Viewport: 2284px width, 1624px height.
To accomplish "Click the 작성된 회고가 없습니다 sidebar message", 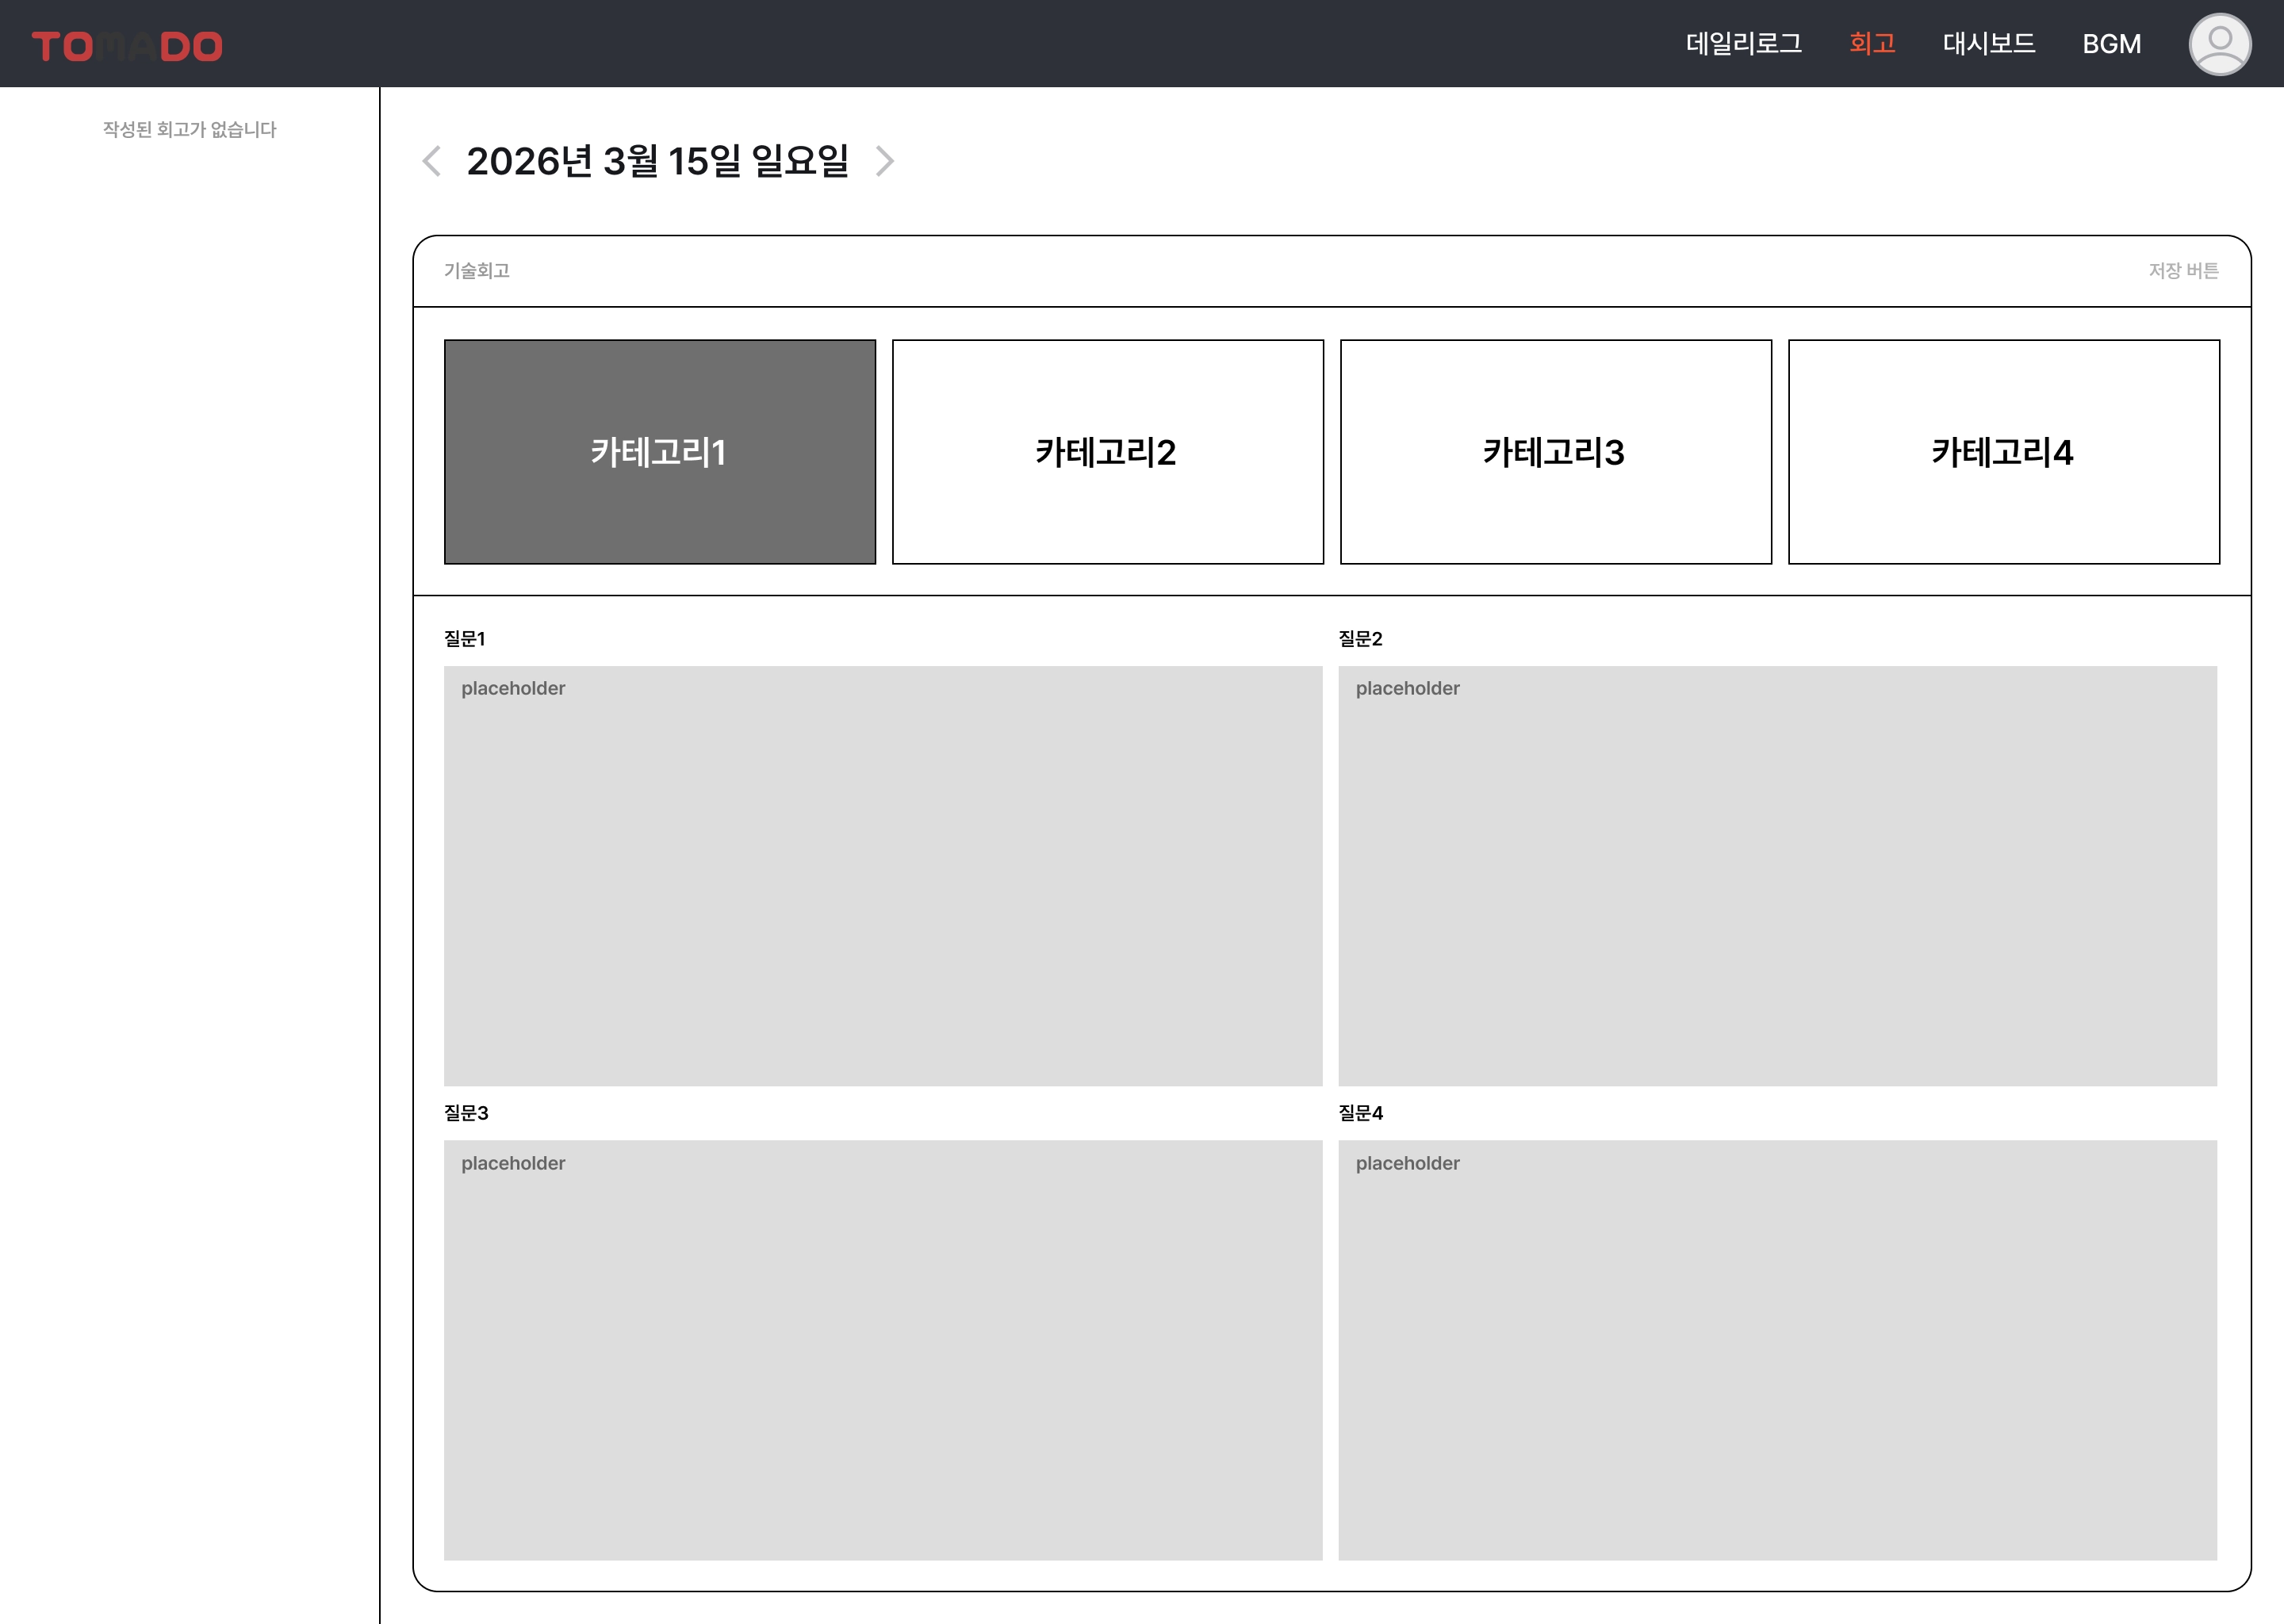I will click(x=189, y=130).
